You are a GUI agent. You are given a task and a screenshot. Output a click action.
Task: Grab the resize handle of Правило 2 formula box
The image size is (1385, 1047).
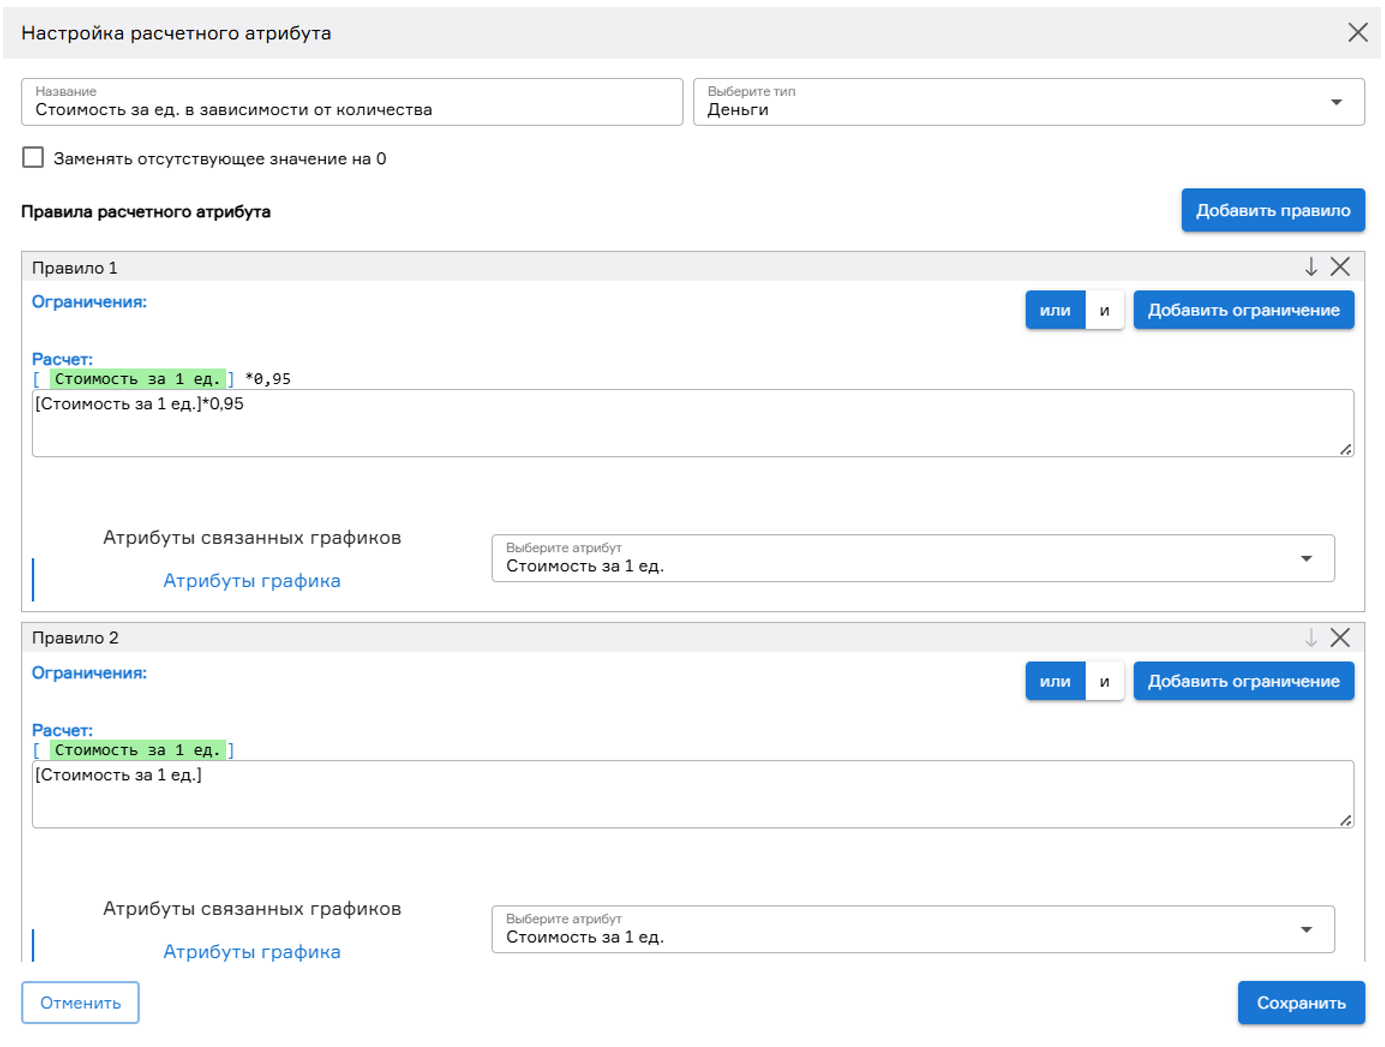(x=1346, y=820)
